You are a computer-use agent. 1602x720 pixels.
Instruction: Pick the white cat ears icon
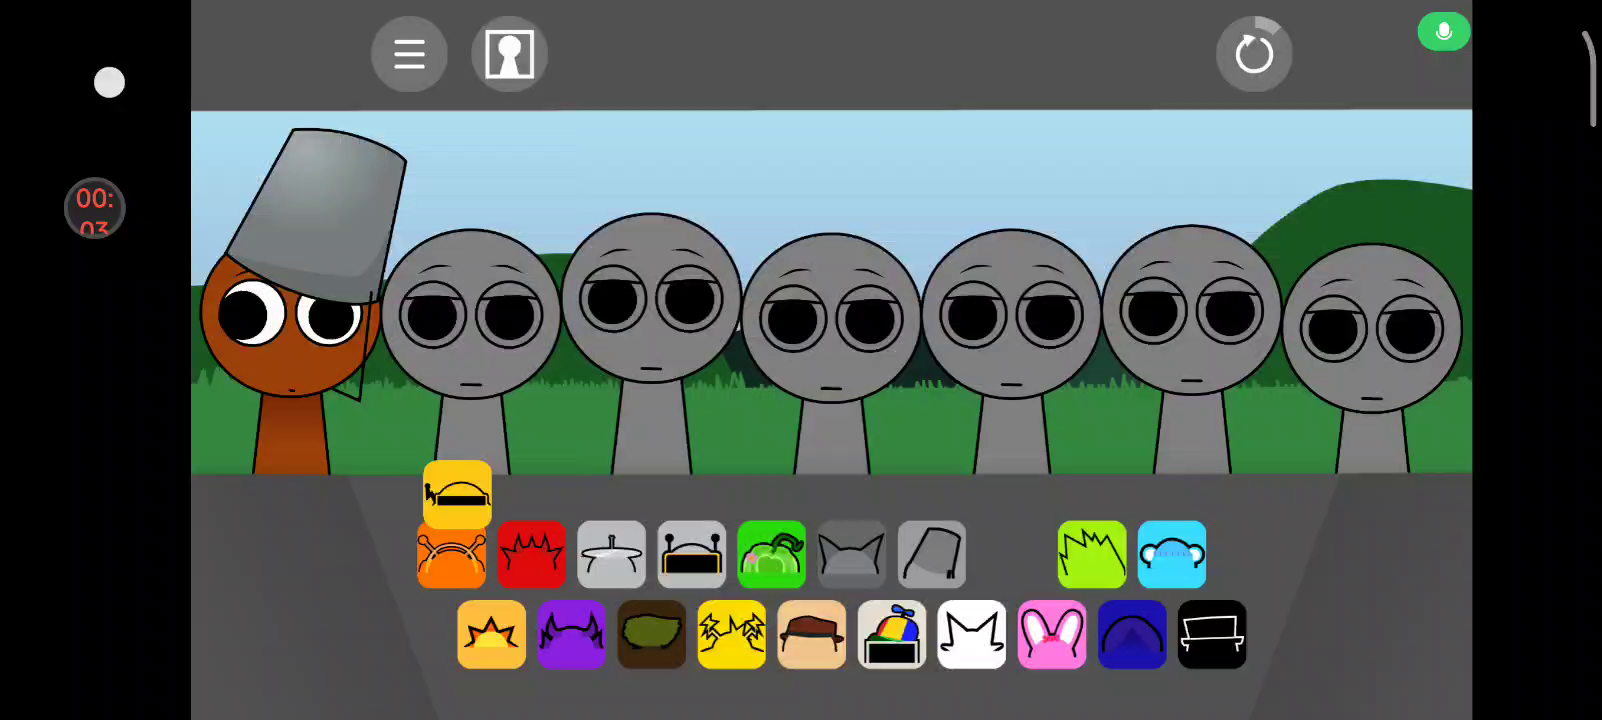971,634
